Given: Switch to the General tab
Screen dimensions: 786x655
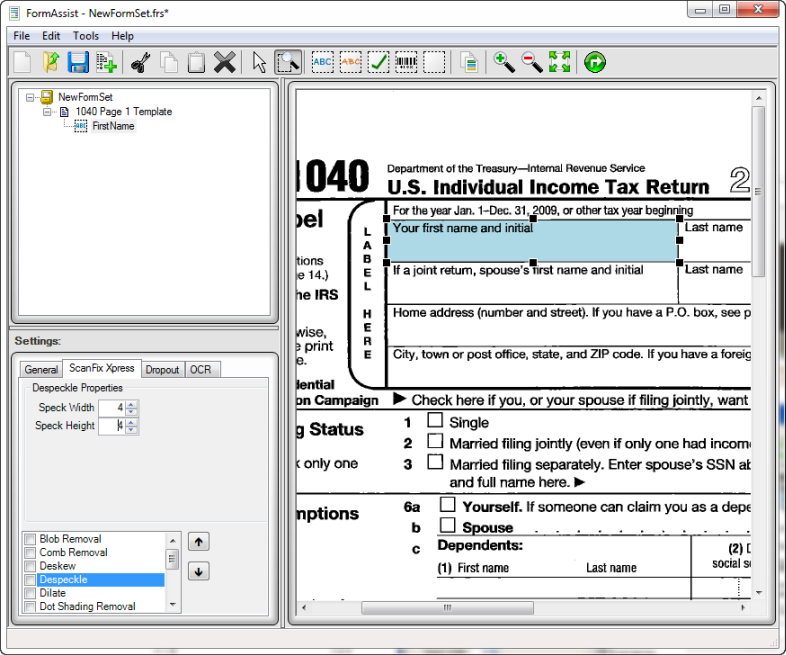Looking at the screenshot, I should (x=41, y=369).
